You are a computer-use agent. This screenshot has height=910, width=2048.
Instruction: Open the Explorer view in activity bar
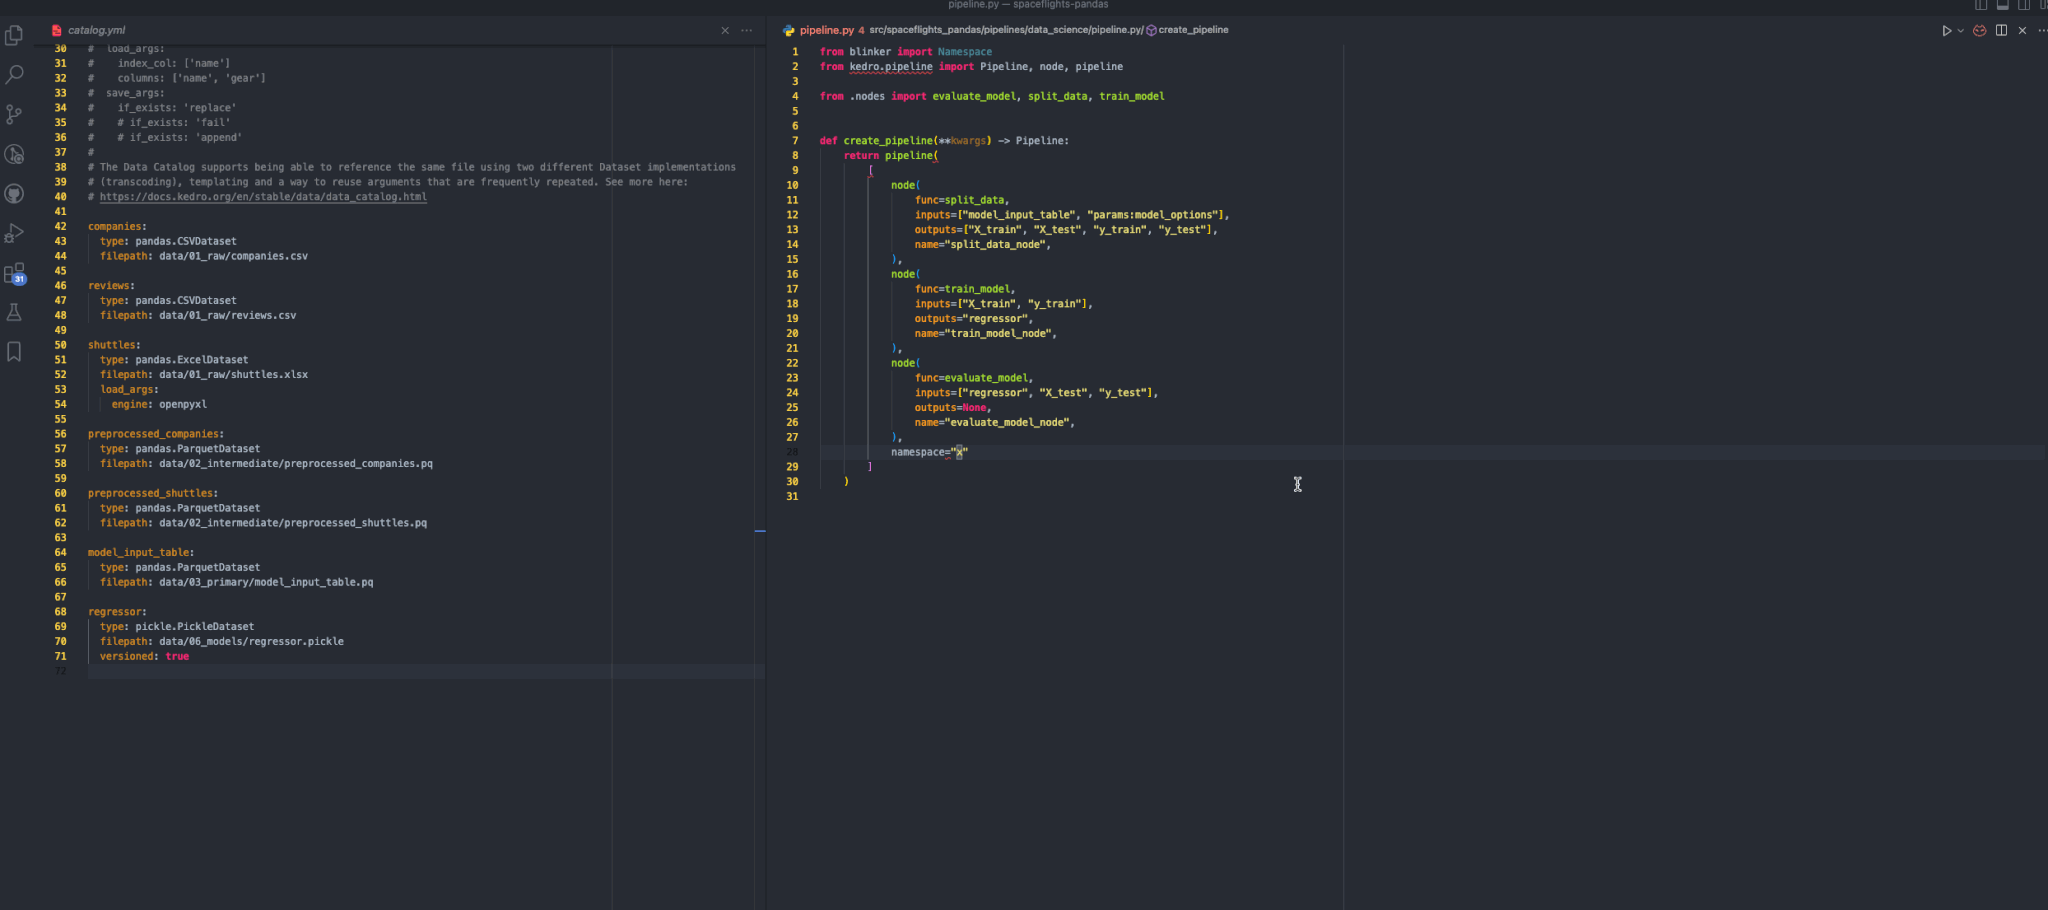(x=14, y=36)
